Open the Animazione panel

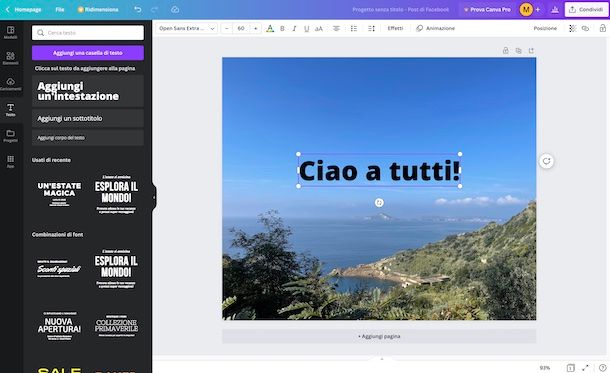point(435,28)
